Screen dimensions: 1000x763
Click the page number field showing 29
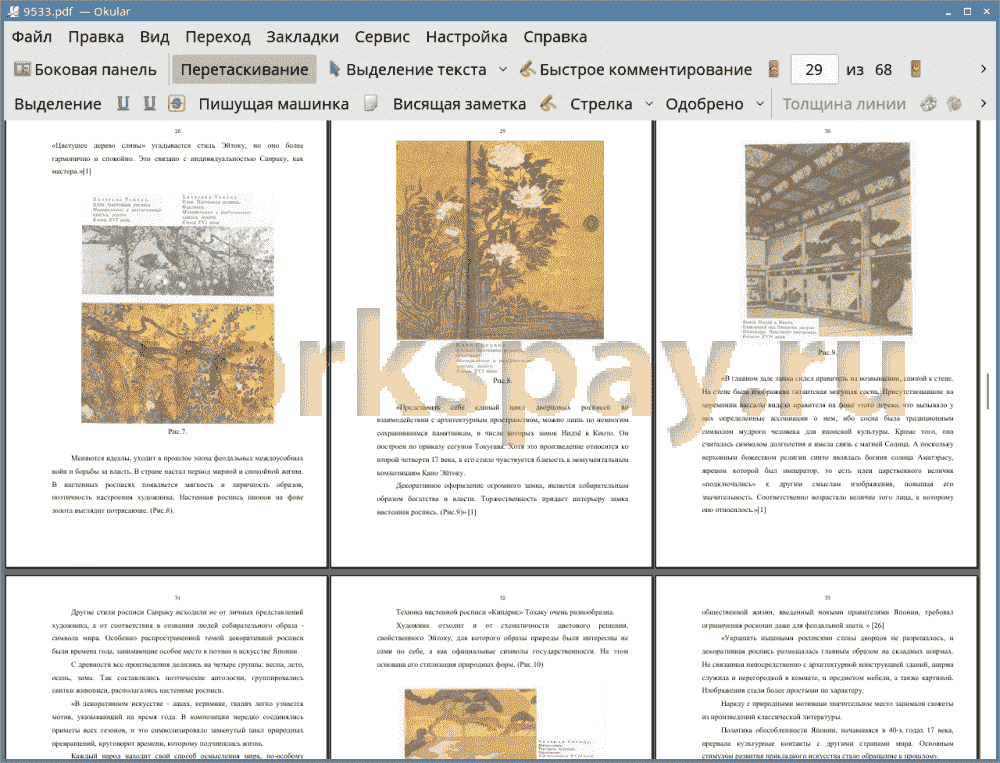(814, 70)
